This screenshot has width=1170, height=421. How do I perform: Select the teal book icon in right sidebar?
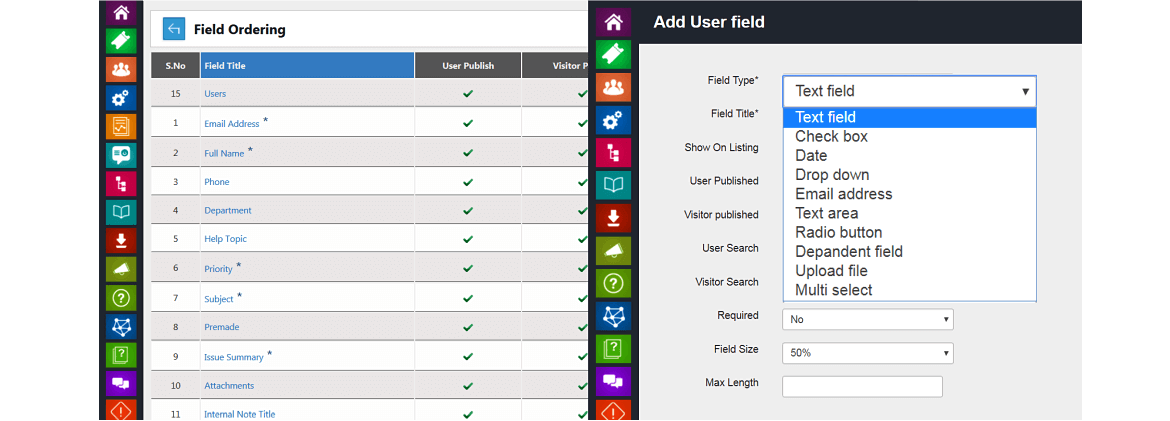[x=613, y=185]
